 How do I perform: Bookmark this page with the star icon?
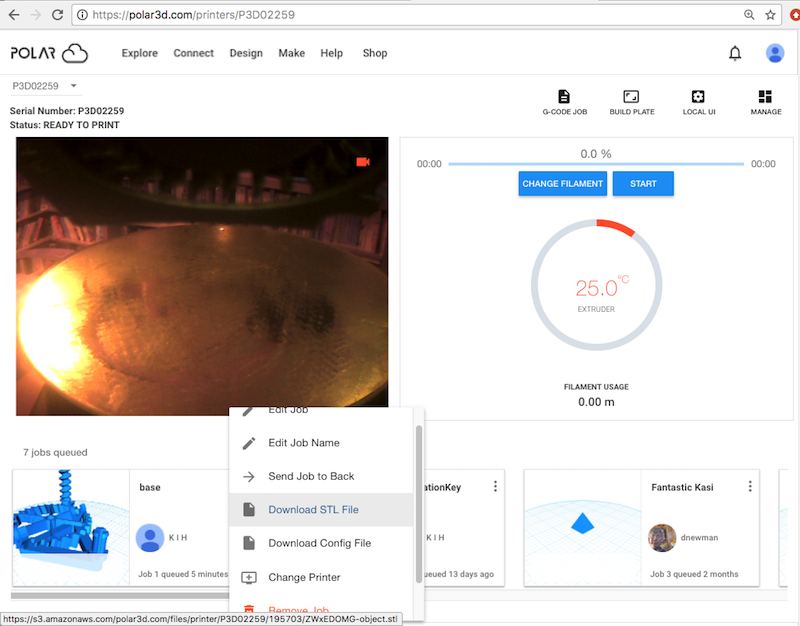[x=770, y=15]
